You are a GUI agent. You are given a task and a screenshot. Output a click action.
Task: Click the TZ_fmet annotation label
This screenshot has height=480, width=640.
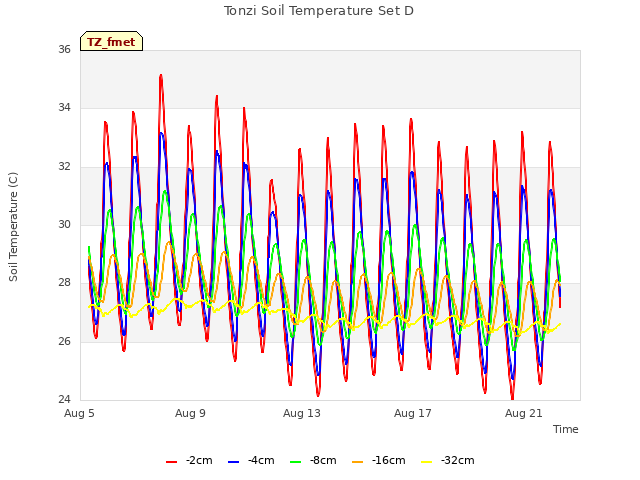point(111,42)
